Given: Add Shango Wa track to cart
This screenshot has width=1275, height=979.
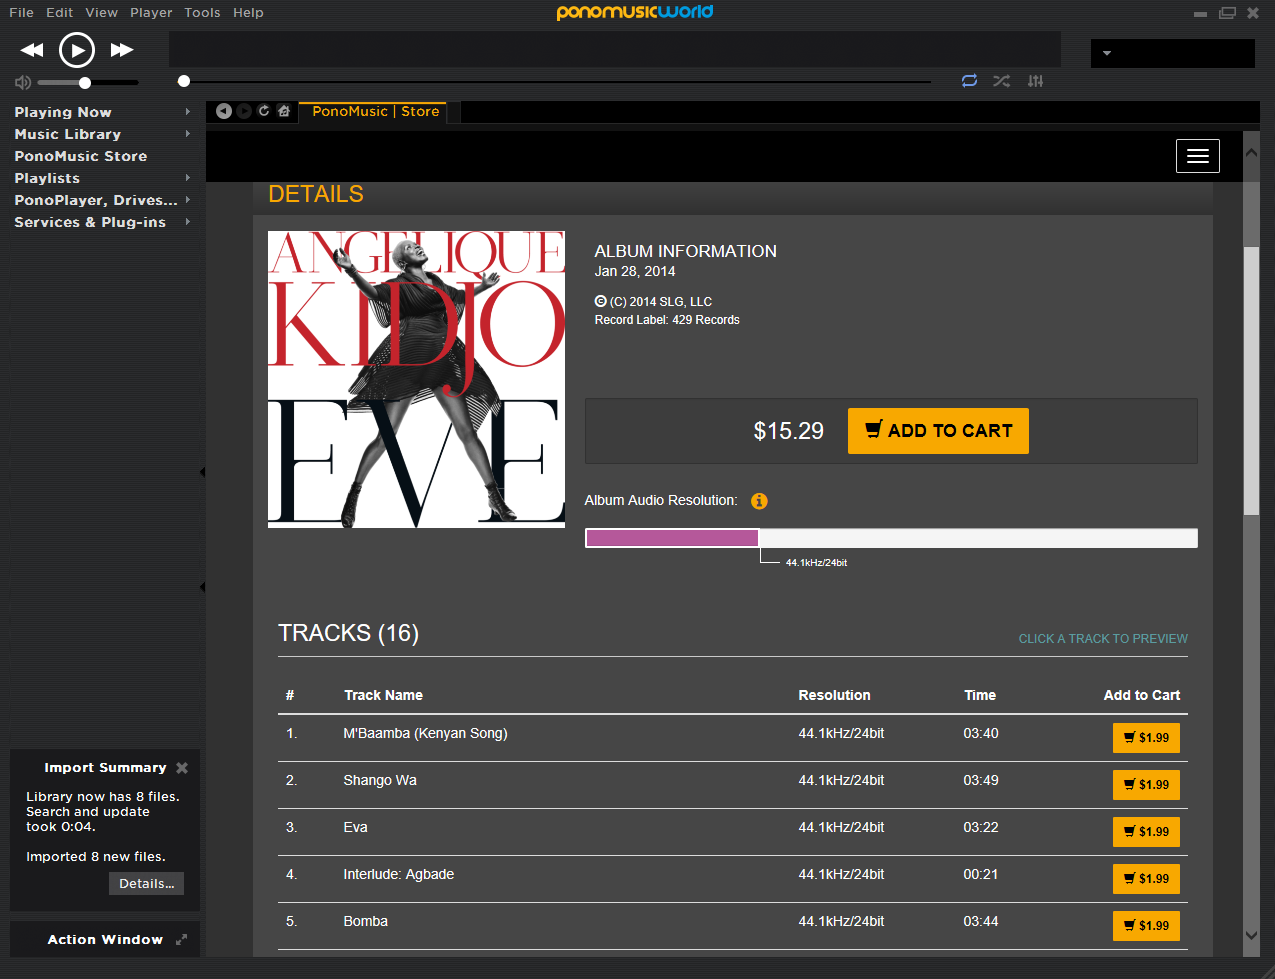Looking at the screenshot, I should [1146, 785].
